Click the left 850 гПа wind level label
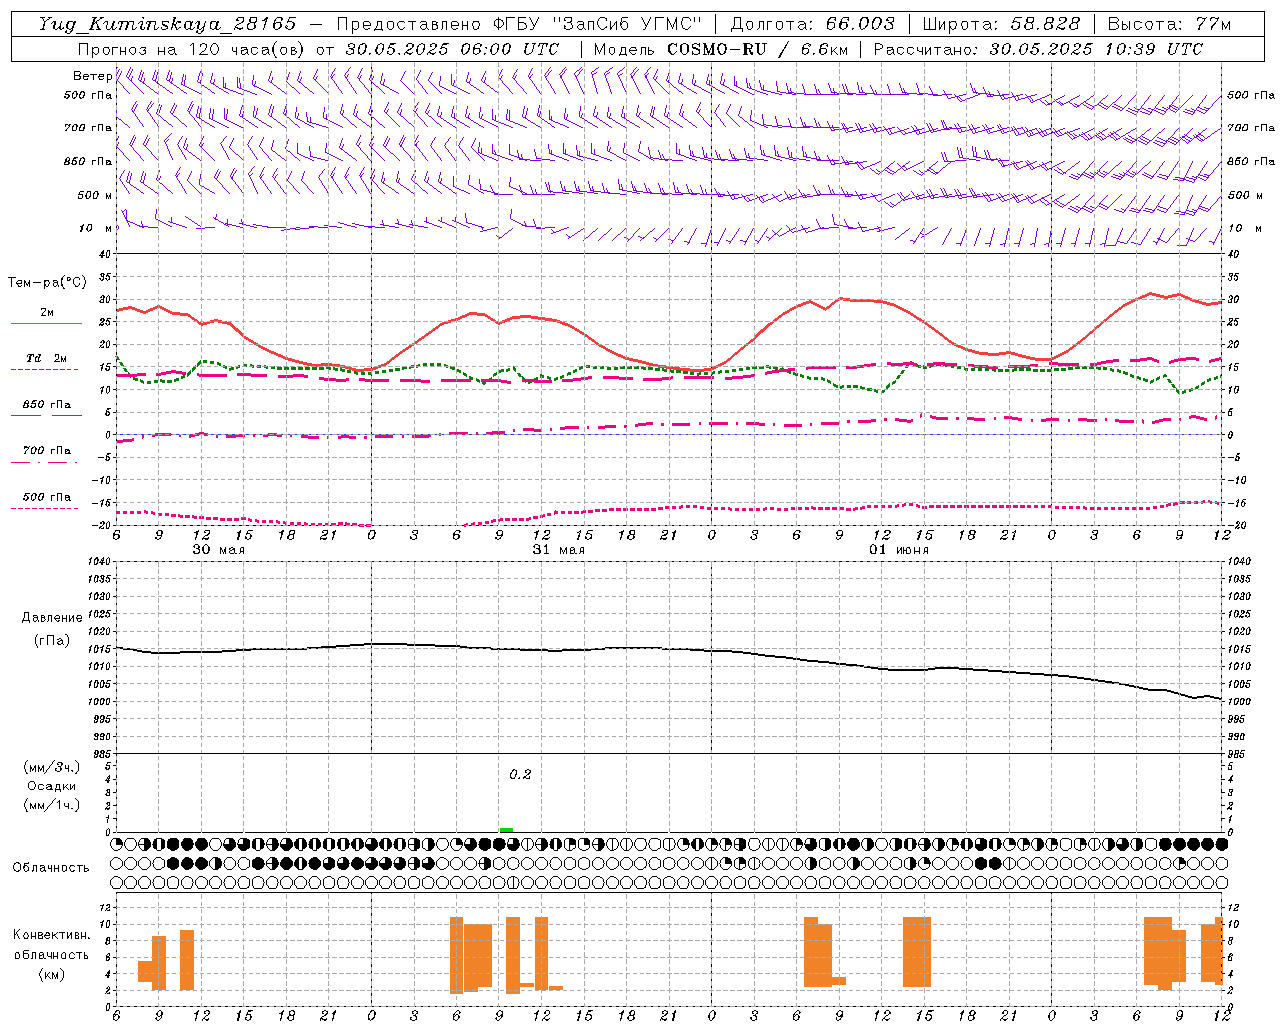Viewport: 1280px width, 1024px height. tap(88, 161)
